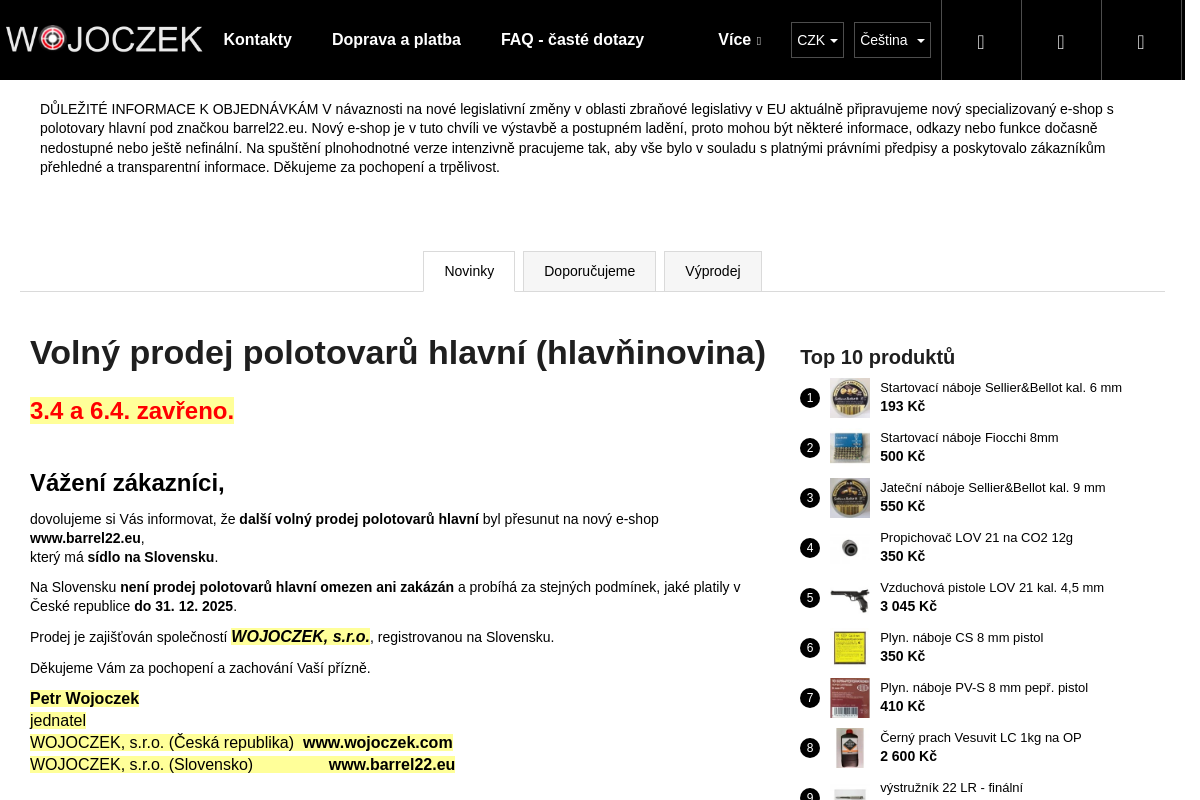Click the Vzduchová pistole LOV 21 image

849,598
